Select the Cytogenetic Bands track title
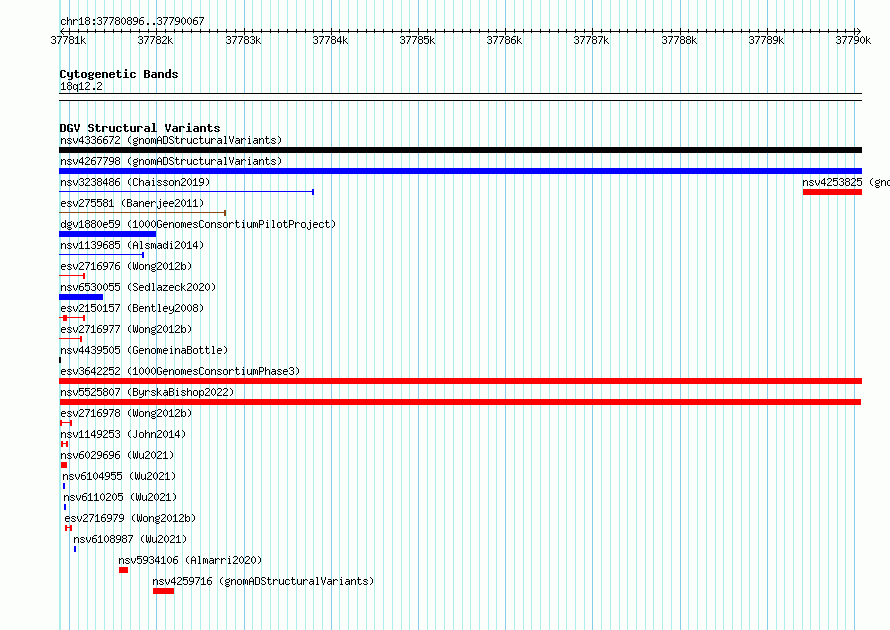This screenshot has height=630, width=890. coord(119,74)
